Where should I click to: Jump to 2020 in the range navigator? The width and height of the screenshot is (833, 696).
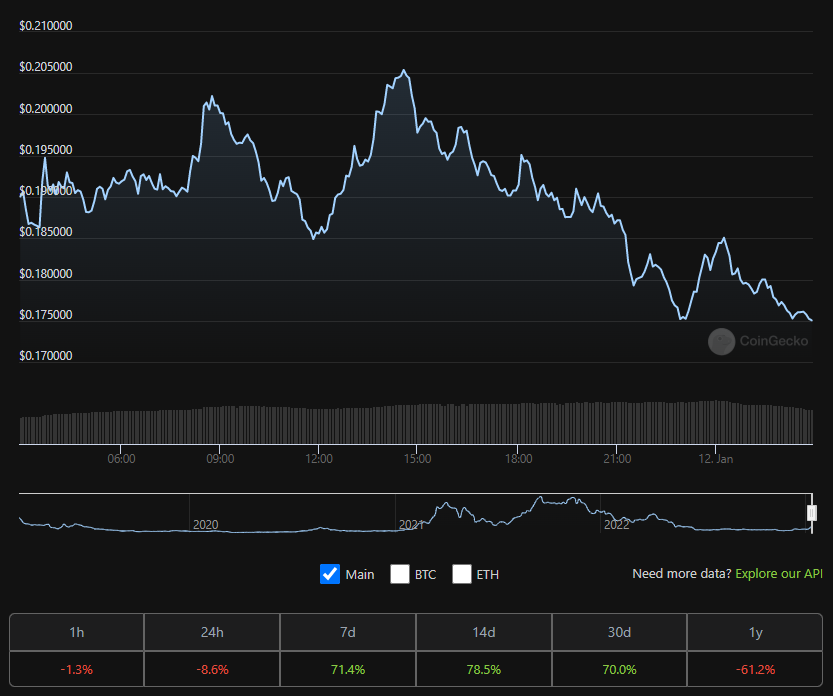coord(205,525)
